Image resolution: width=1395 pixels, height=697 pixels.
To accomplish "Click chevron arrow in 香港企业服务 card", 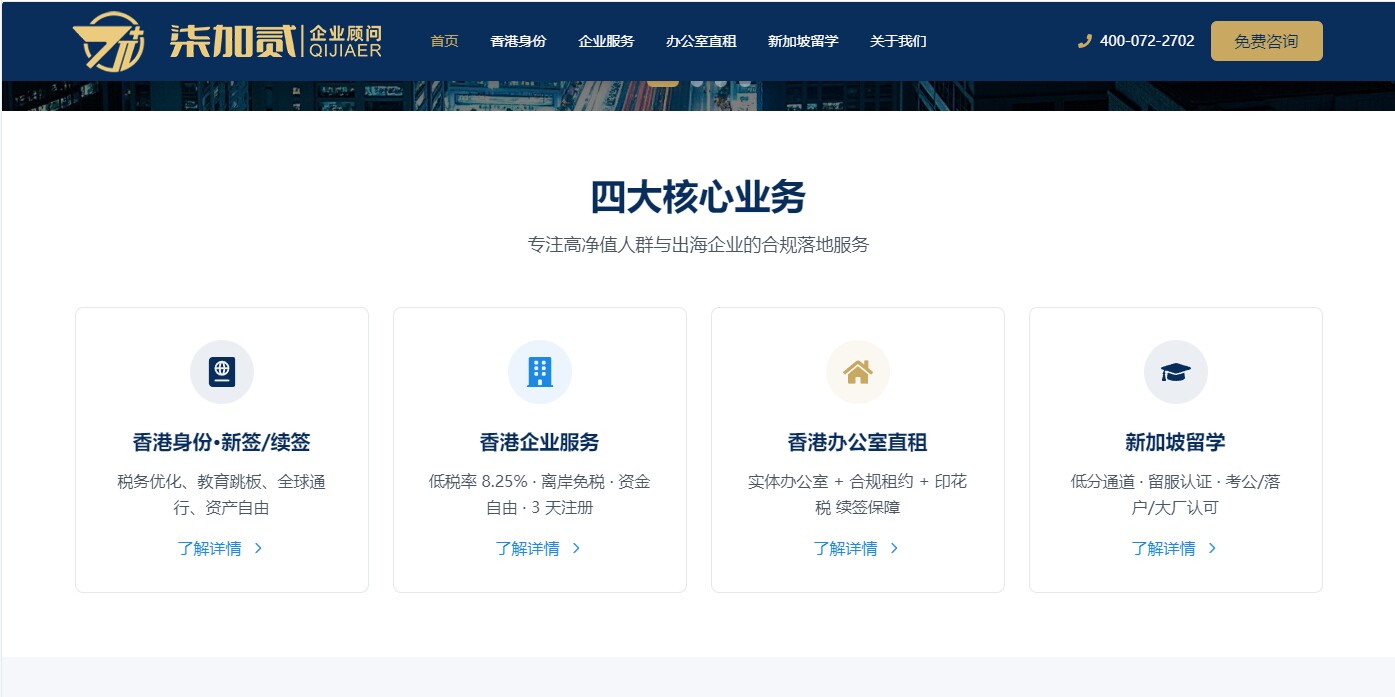I will click(576, 548).
